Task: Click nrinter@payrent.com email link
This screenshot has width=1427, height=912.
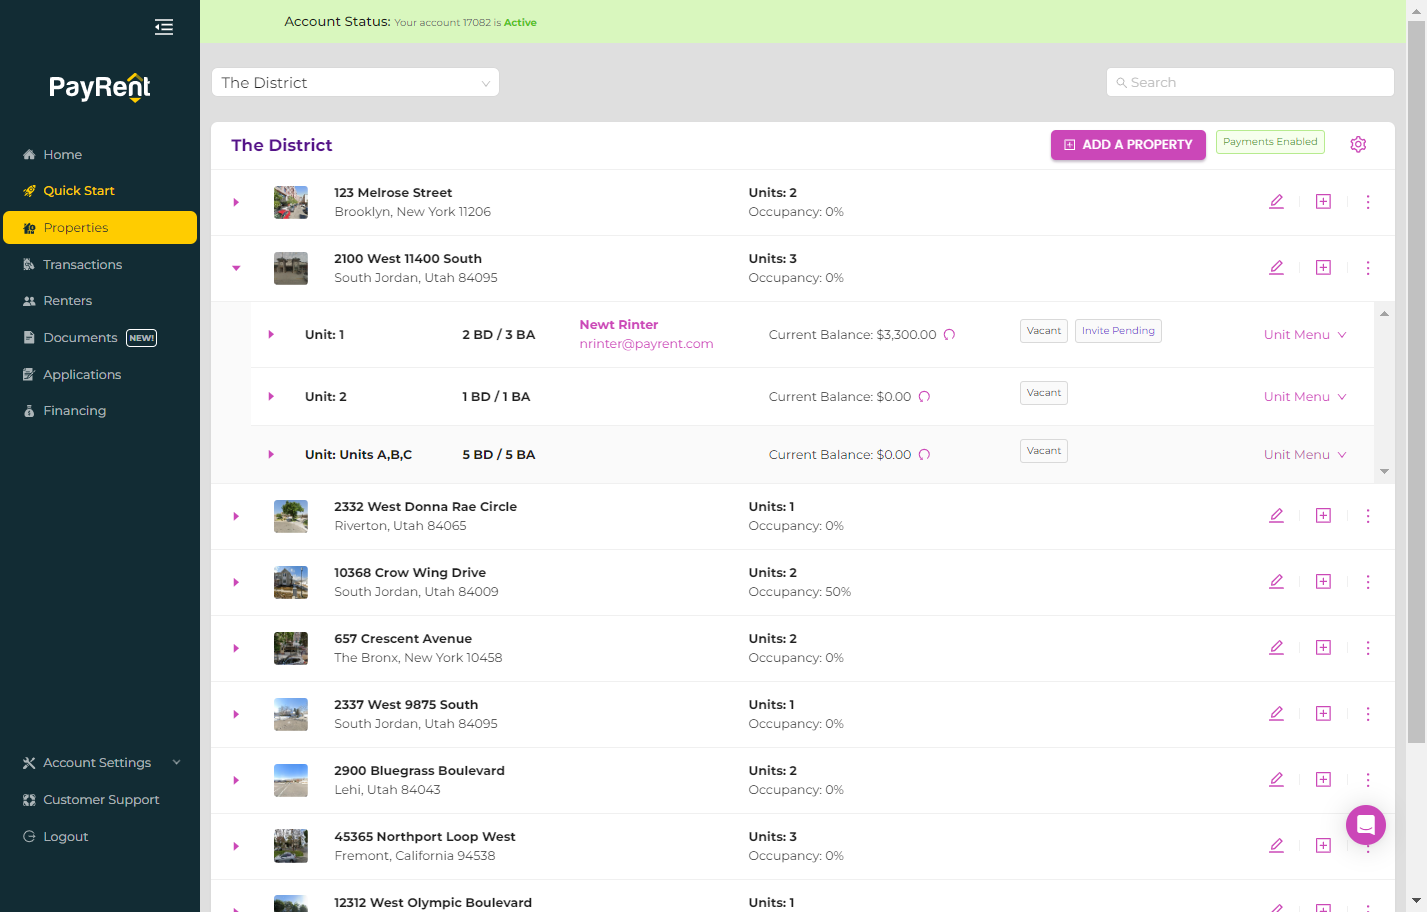Action: (646, 344)
